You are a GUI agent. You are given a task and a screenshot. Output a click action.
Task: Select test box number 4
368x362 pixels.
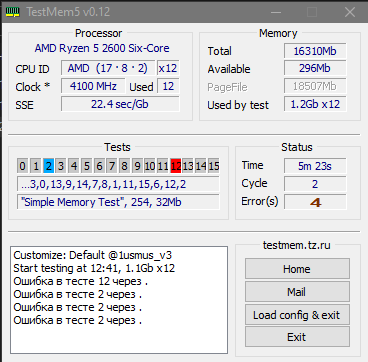(x=74, y=166)
